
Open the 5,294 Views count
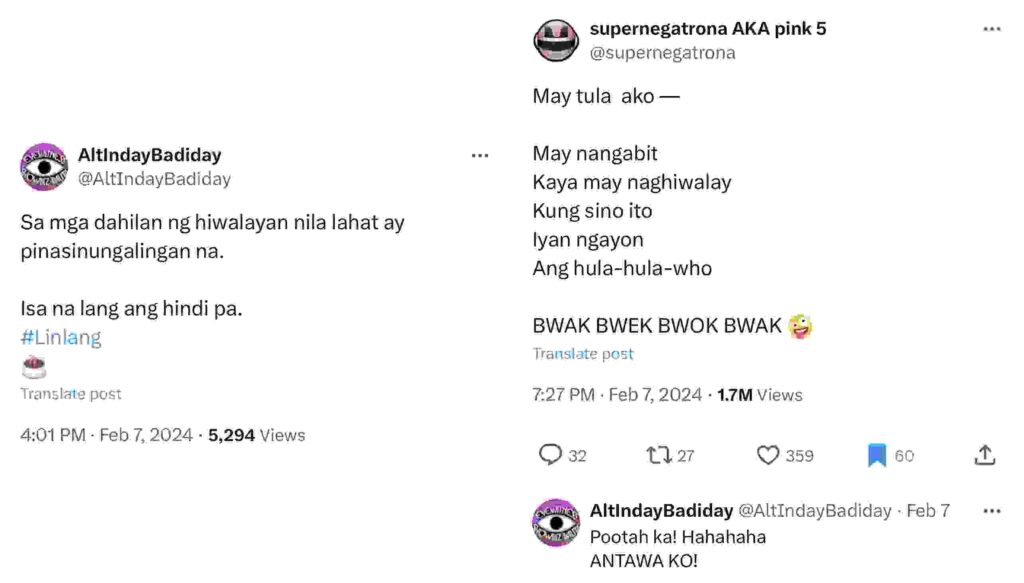point(256,435)
